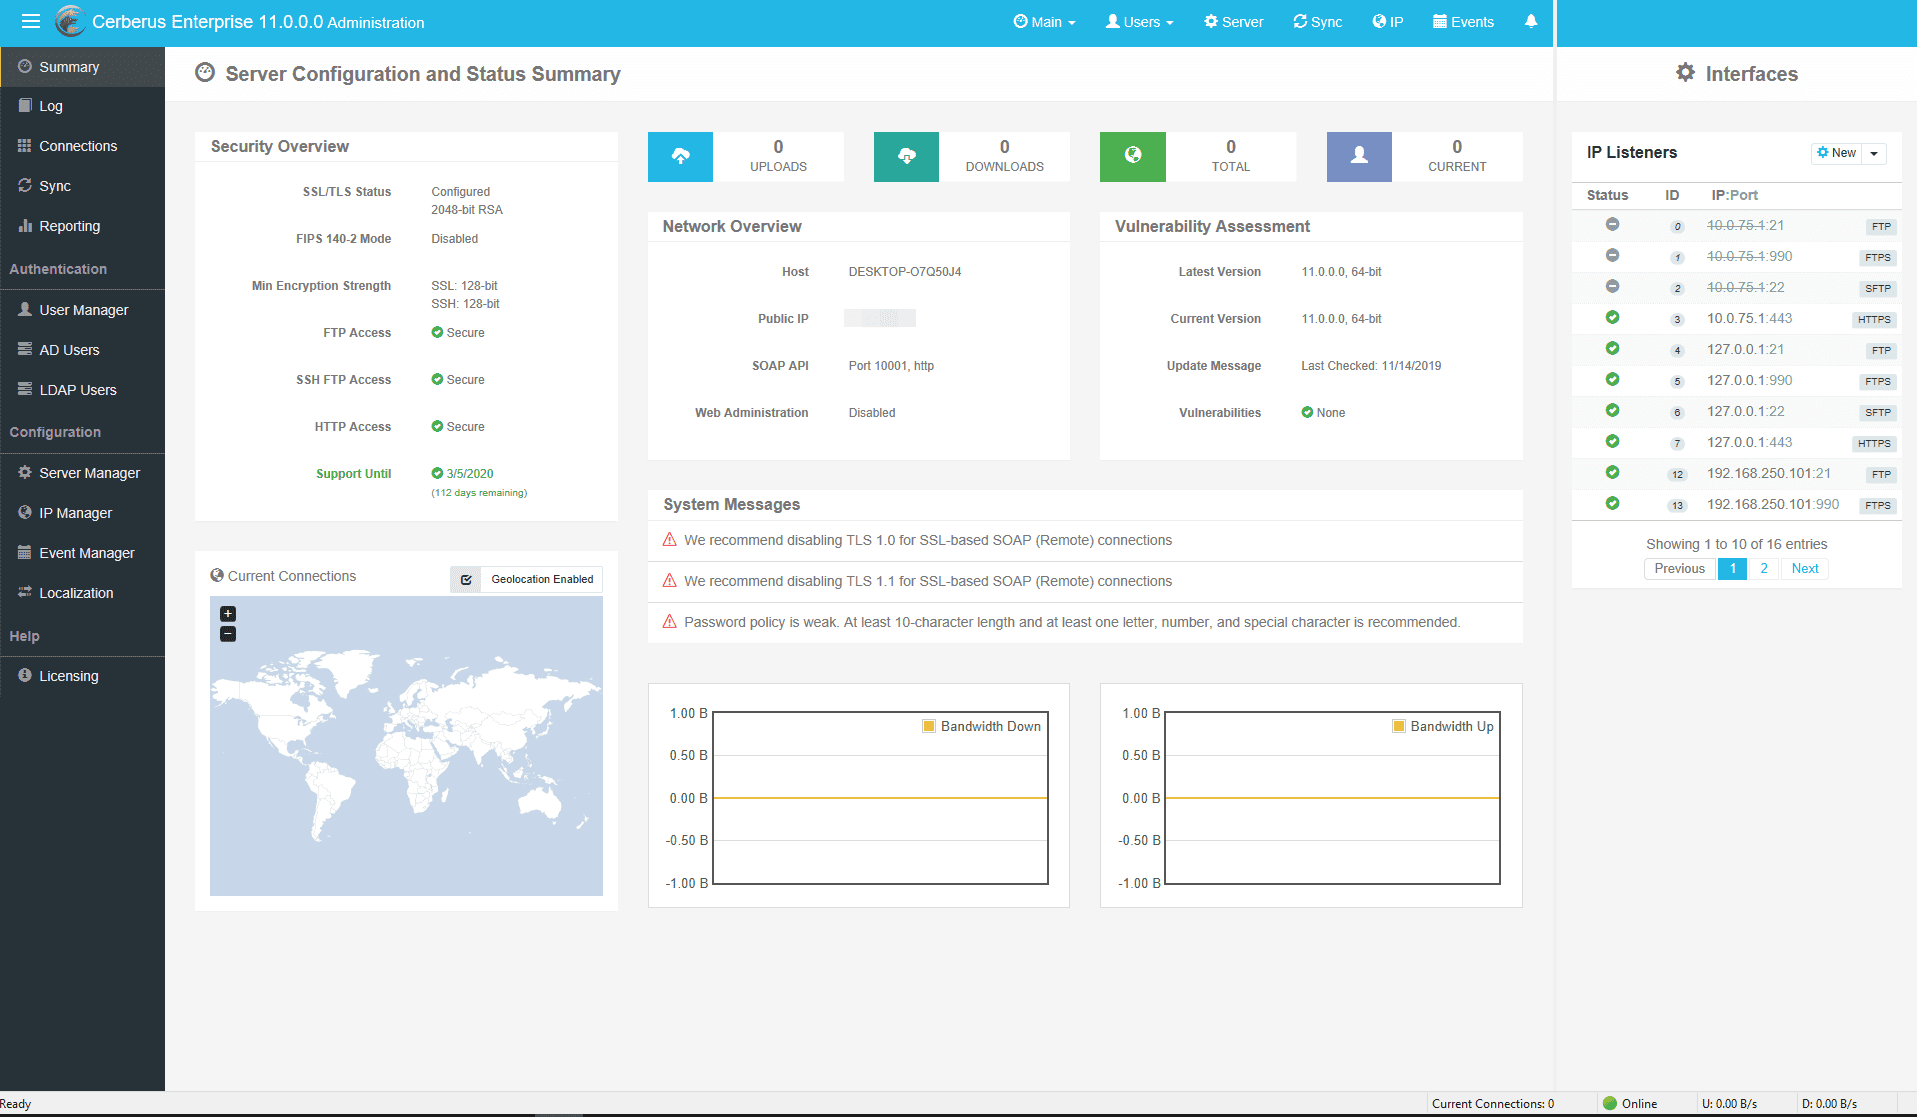
Task: Open the notifications bell icon
Action: click(1531, 21)
